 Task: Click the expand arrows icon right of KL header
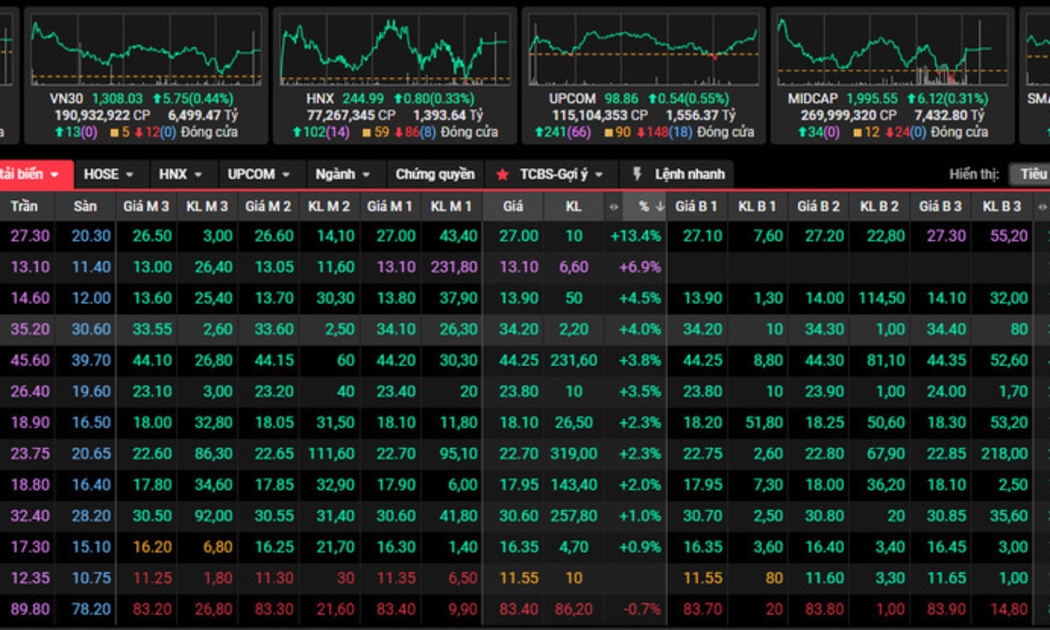614,207
